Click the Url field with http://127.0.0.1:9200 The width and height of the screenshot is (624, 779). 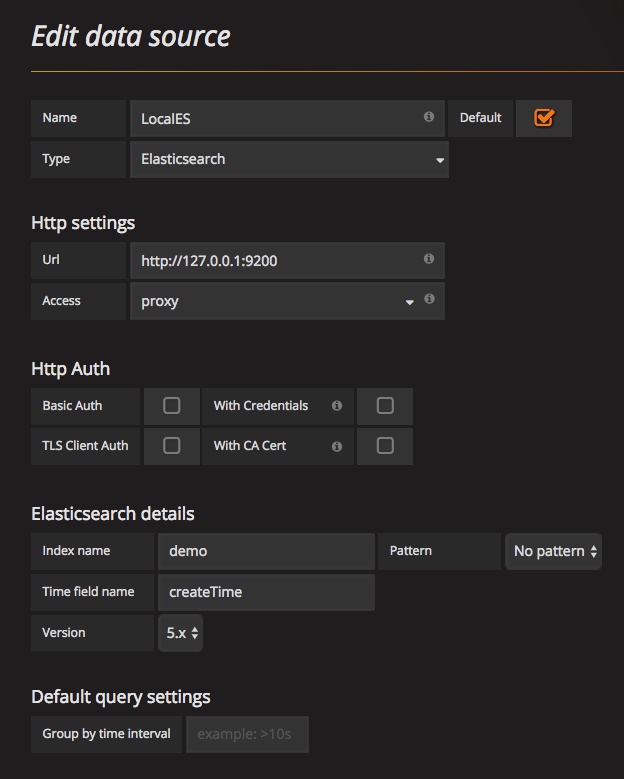point(275,260)
